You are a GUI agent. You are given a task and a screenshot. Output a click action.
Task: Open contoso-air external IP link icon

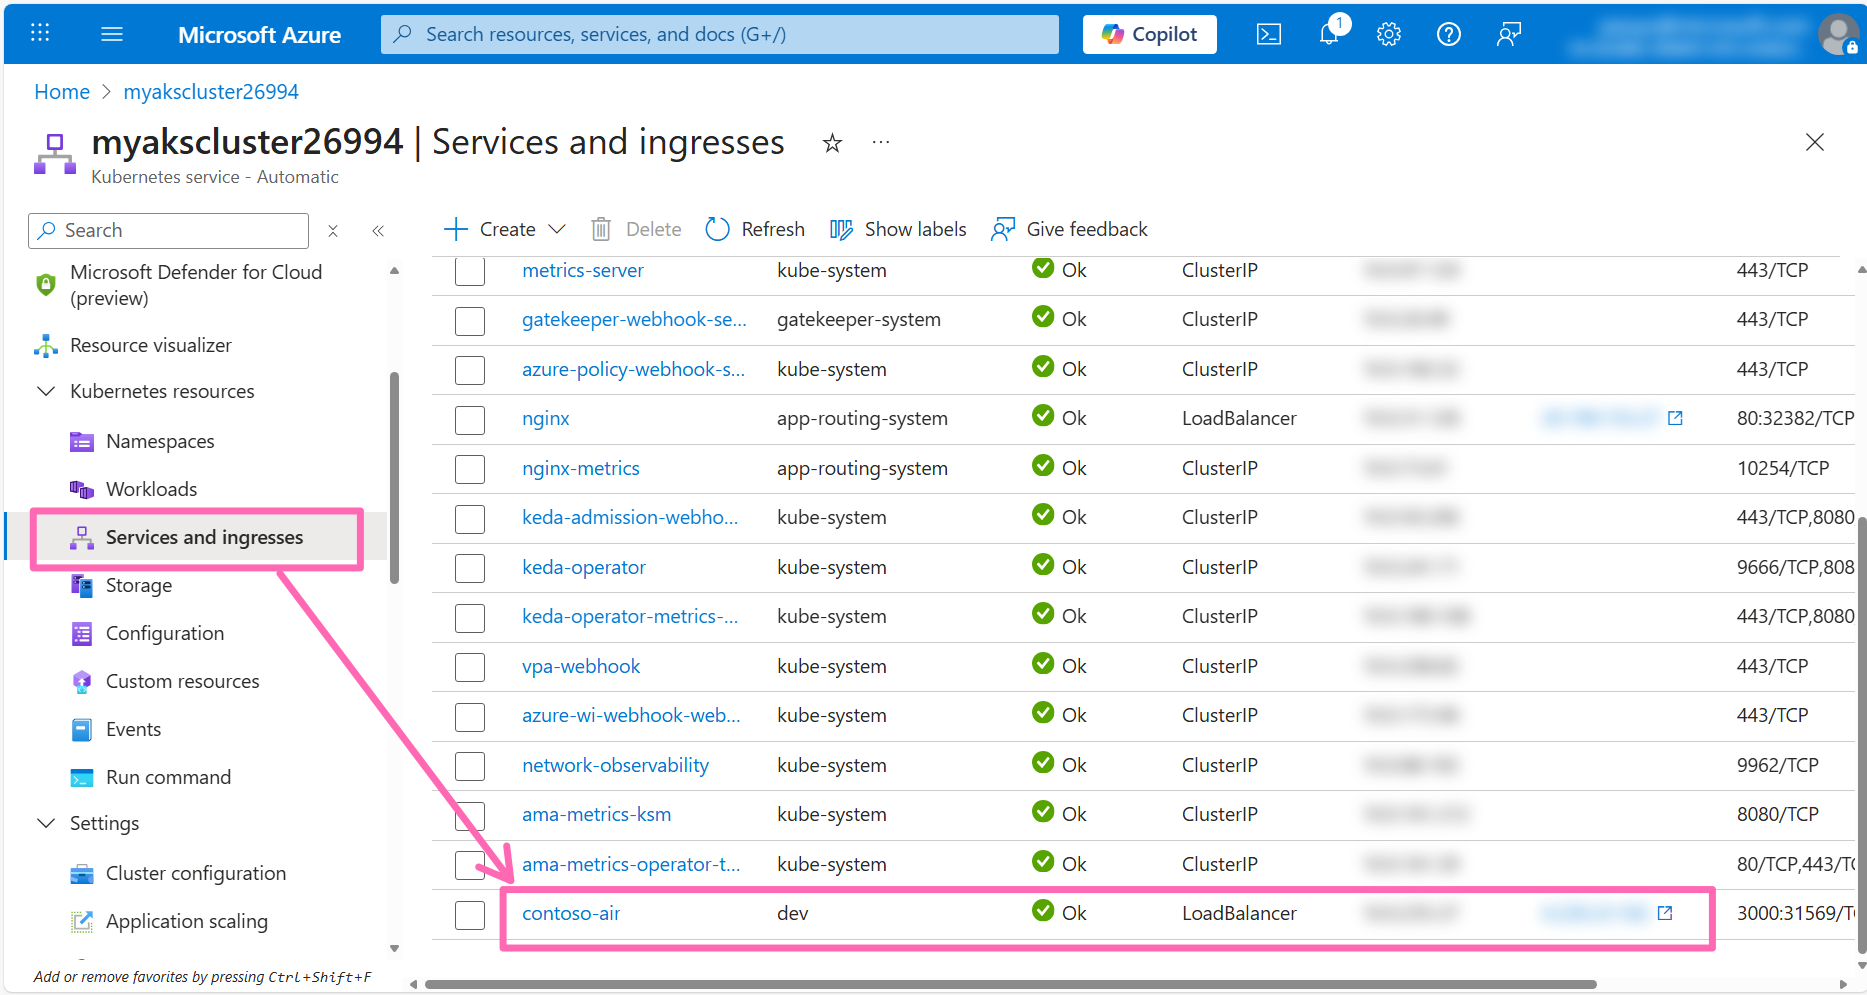click(1665, 913)
